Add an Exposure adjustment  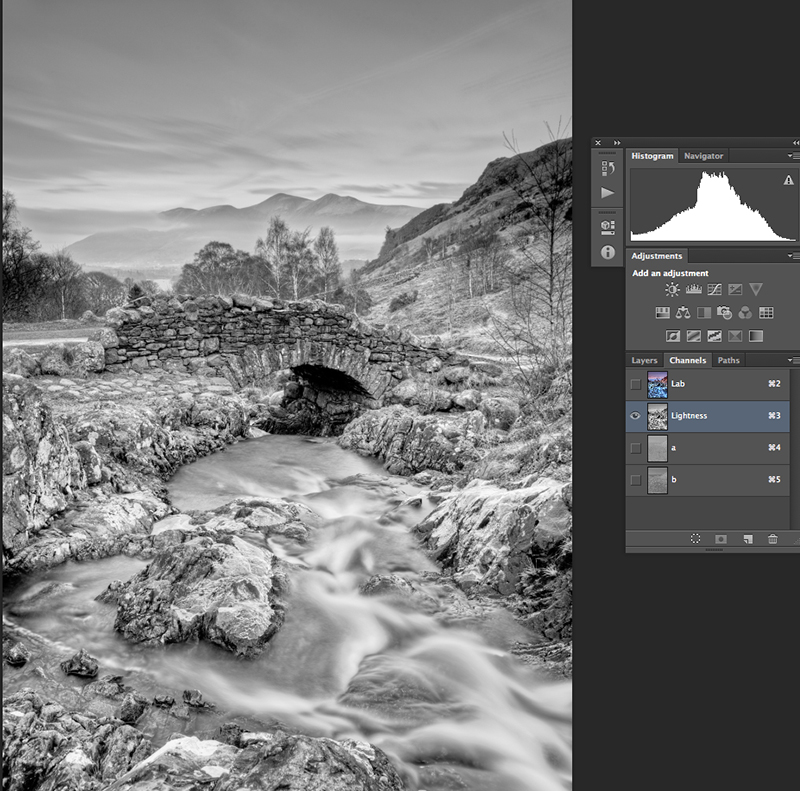coord(735,290)
